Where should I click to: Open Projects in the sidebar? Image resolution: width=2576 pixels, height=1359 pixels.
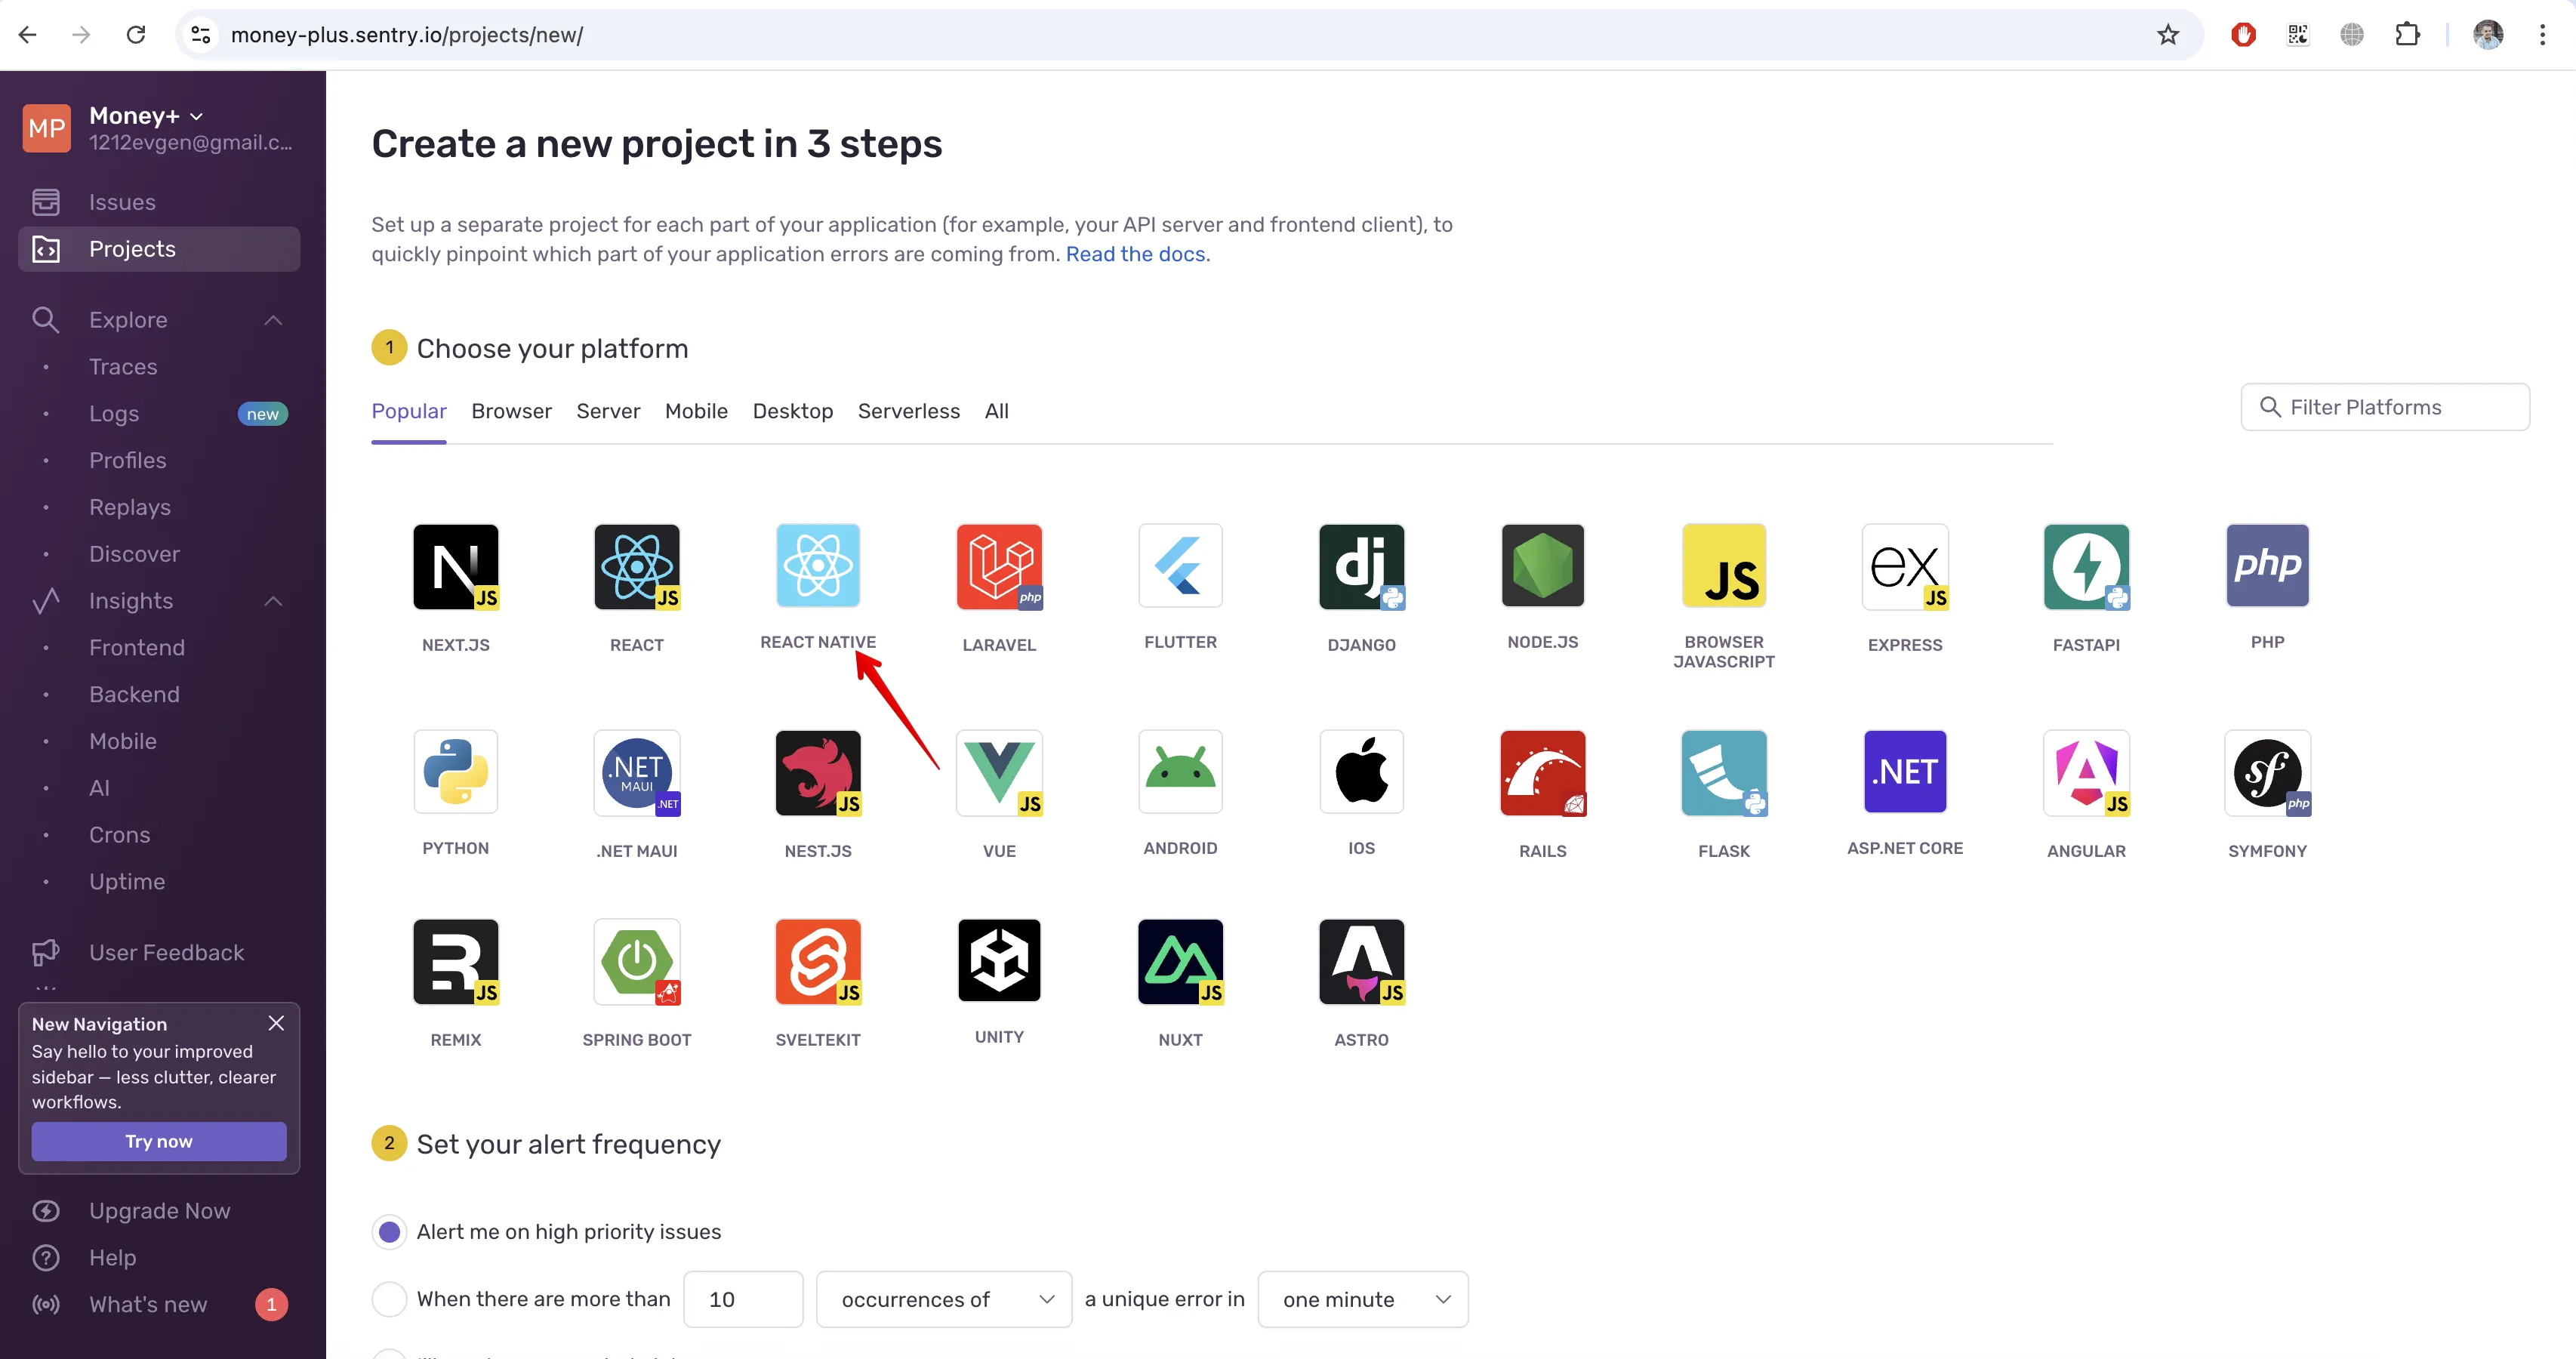(159, 249)
